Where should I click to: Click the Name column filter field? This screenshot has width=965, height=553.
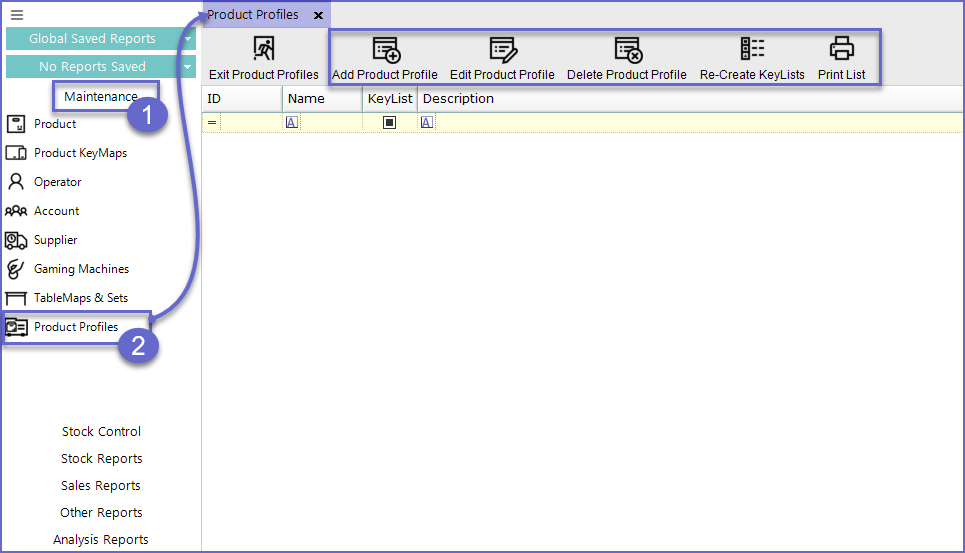[x=330, y=122]
